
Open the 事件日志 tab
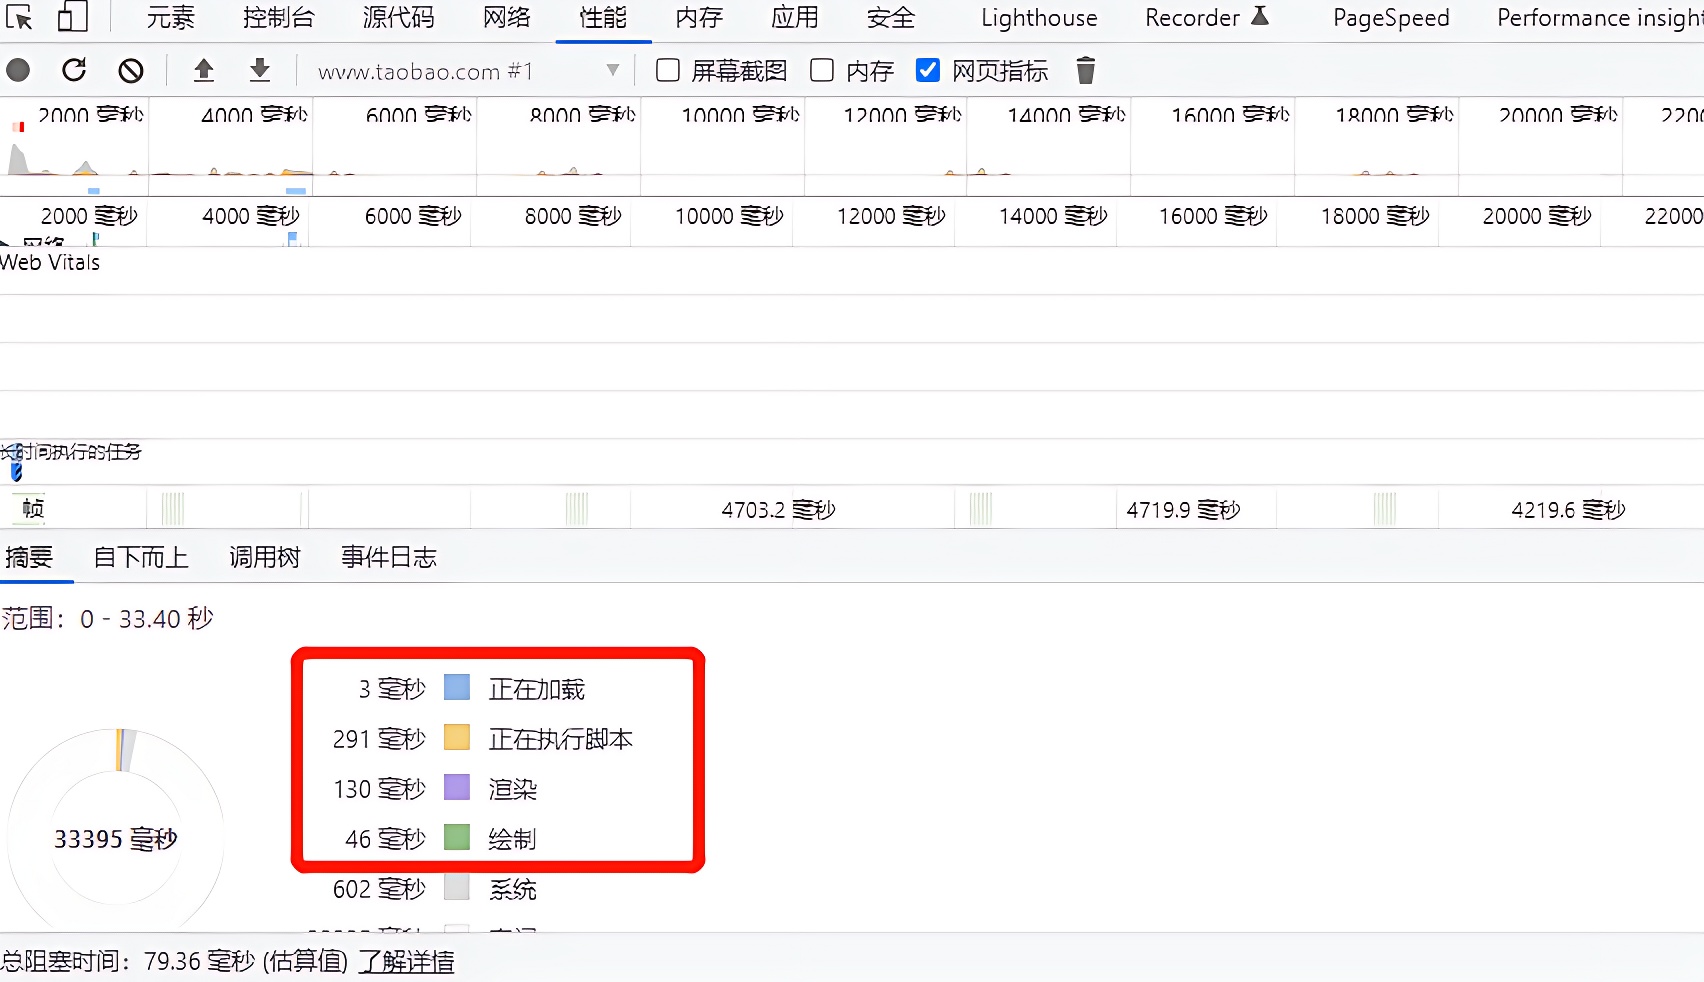tap(388, 557)
